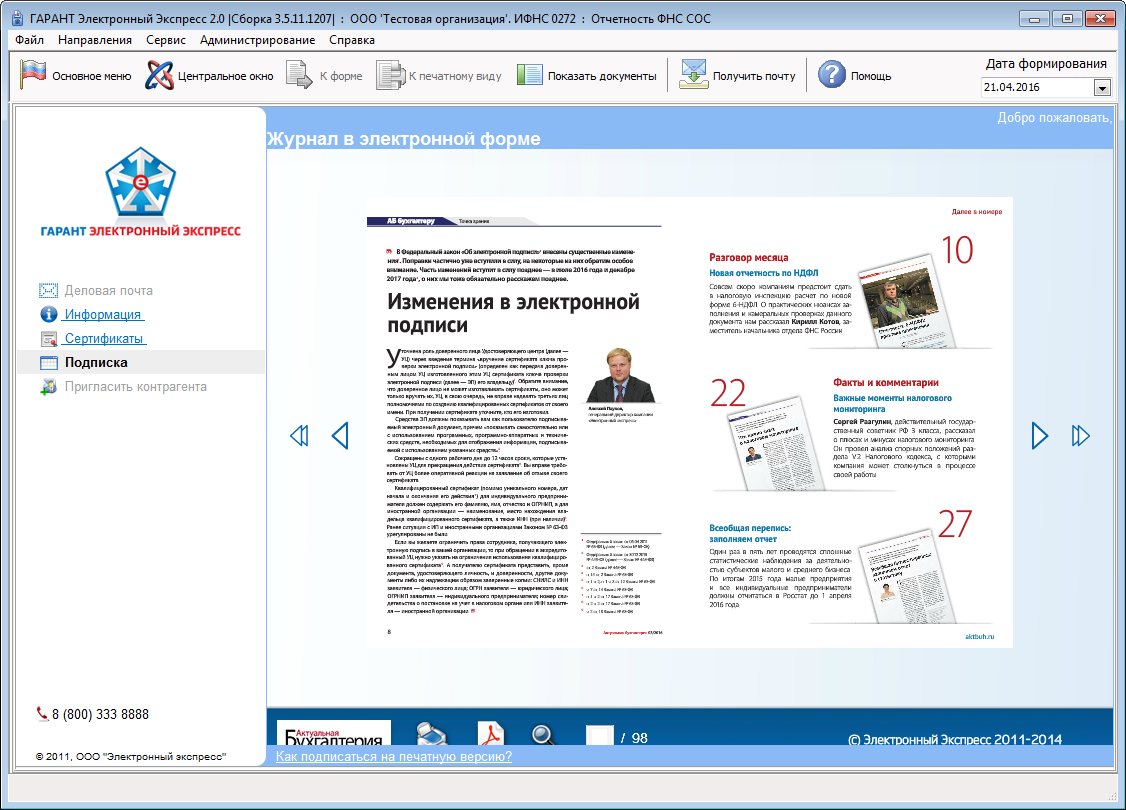Open Помощь with the question mark icon
Image resolution: width=1126 pixels, height=810 pixels.
tap(855, 75)
